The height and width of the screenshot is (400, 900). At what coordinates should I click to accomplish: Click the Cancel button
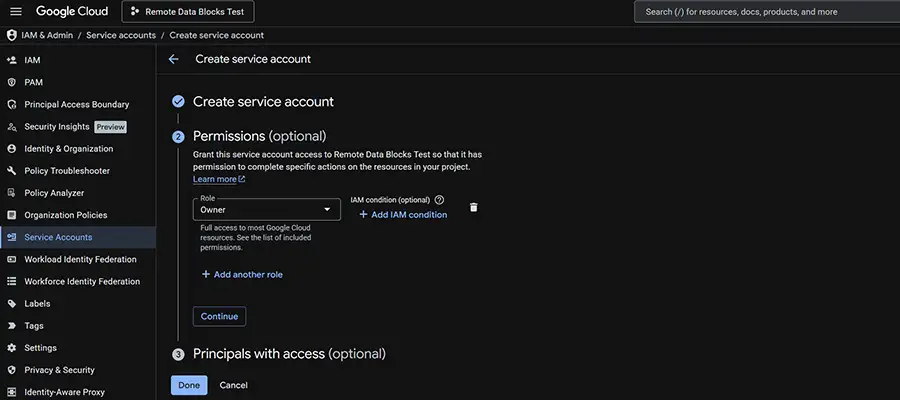pyautogui.click(x=234, y=385)
